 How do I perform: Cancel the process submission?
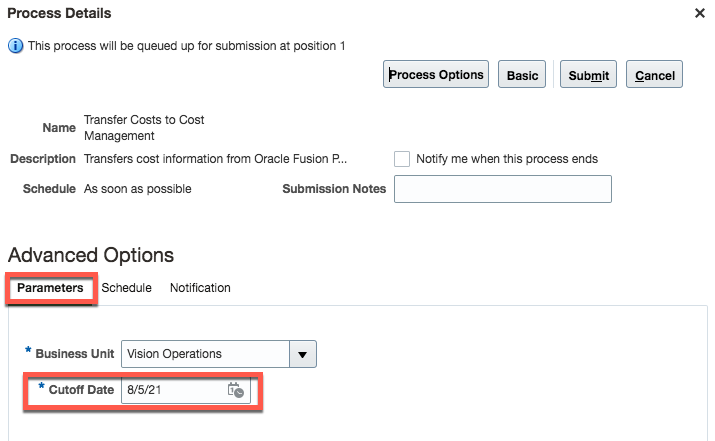654,75
